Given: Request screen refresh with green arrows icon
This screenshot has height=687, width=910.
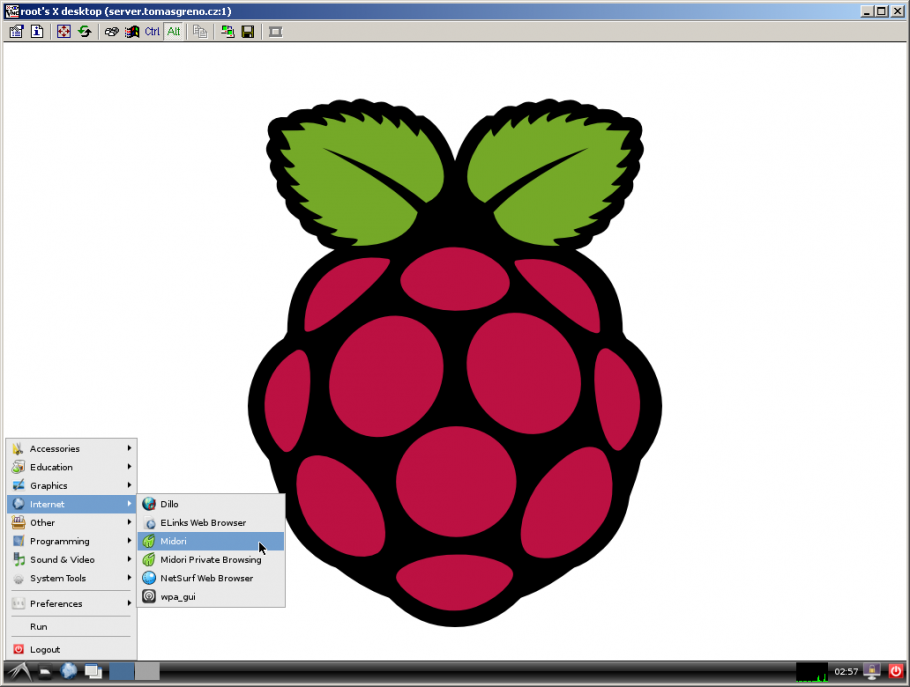Looking at the screenshot, I should tap(85, 31).
